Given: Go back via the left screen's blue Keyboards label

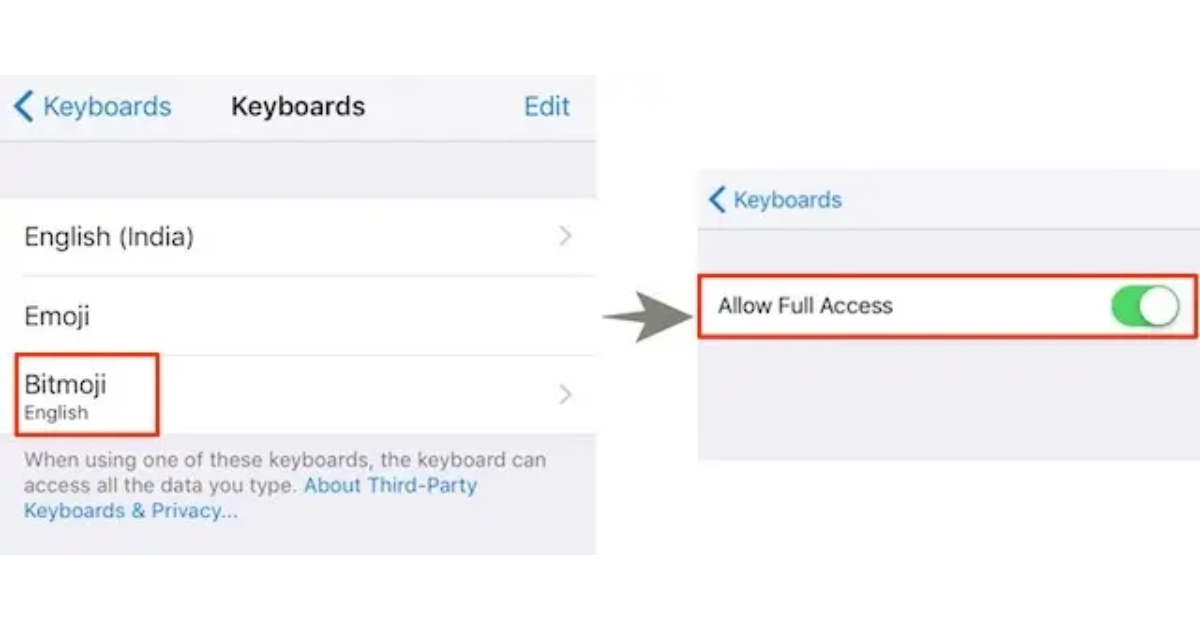Looking at the screenshot, I should (107, 106).
